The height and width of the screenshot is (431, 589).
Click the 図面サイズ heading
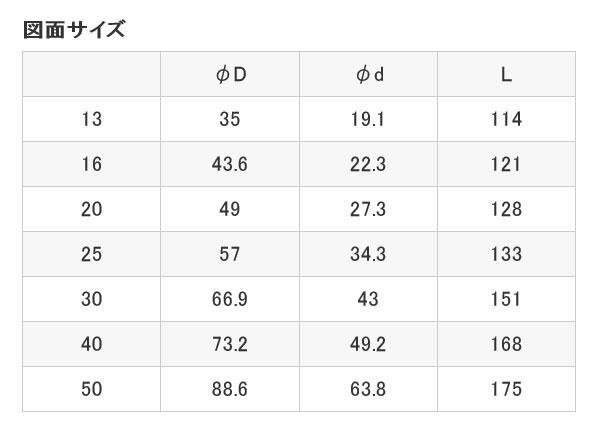(x=74, y=30)
